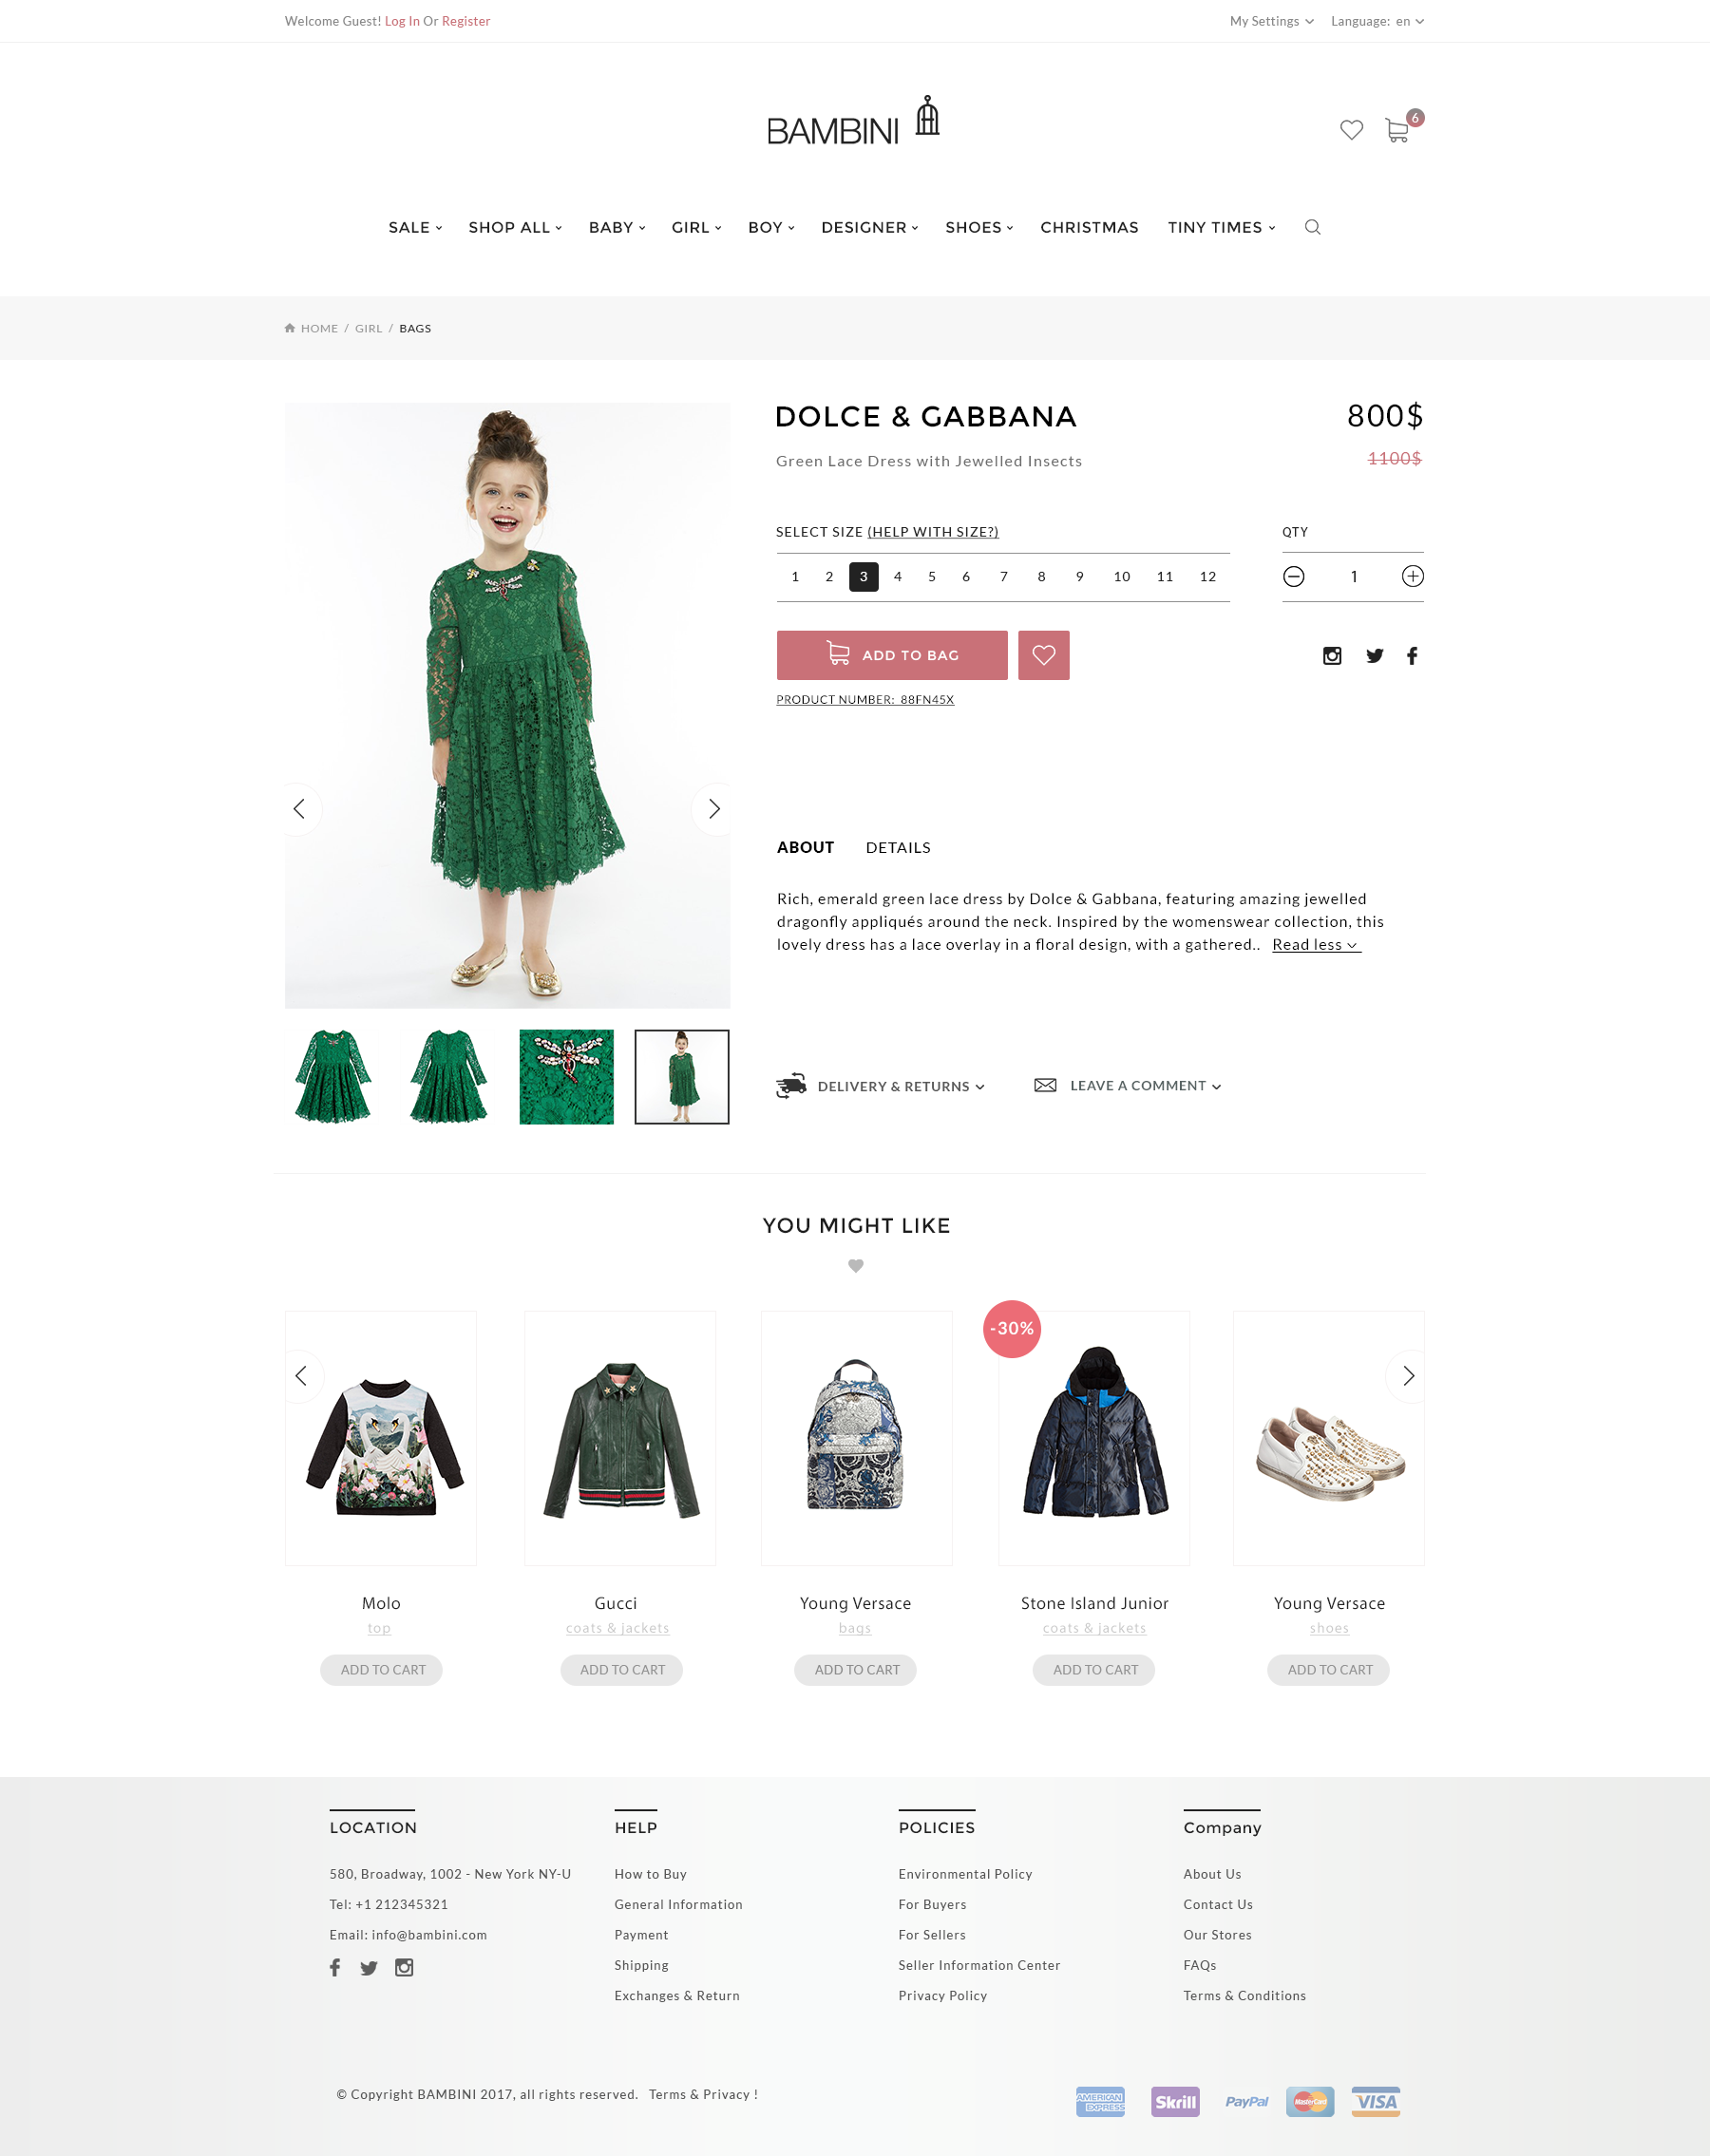Screen dimensions: 1710x2156
Task: Click the search magnifier icon in navigation
Action: (1312, 227)
